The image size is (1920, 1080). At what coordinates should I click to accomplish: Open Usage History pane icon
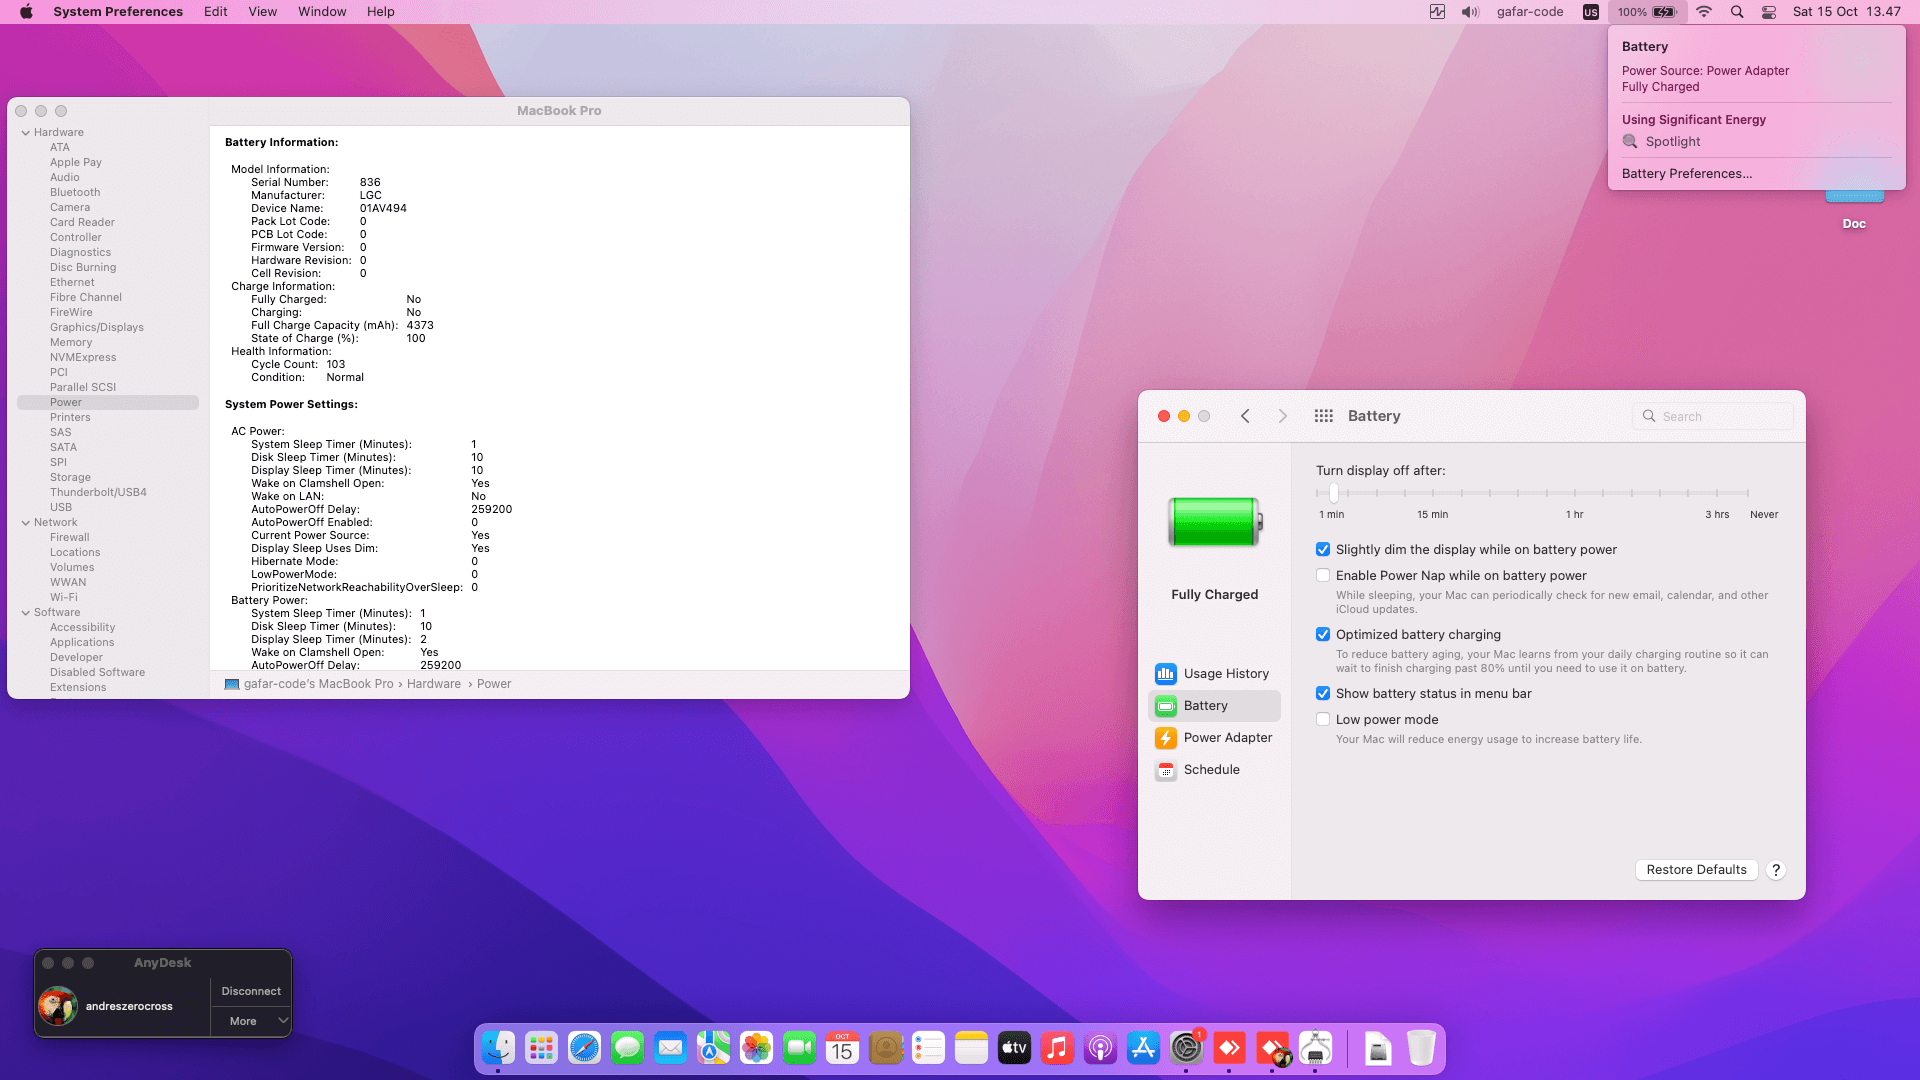[1165, 674]
